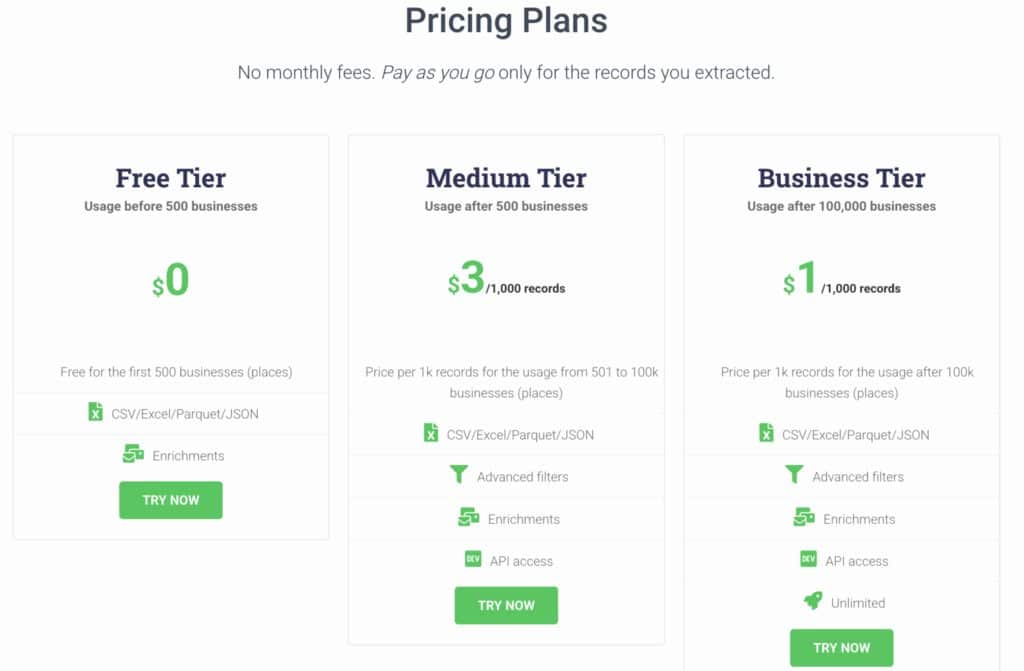Viewport: 1024px width, 671px height.
Task: Click the Pricing Plans page title
Action: pyautogui.click(x=506, y=20)
